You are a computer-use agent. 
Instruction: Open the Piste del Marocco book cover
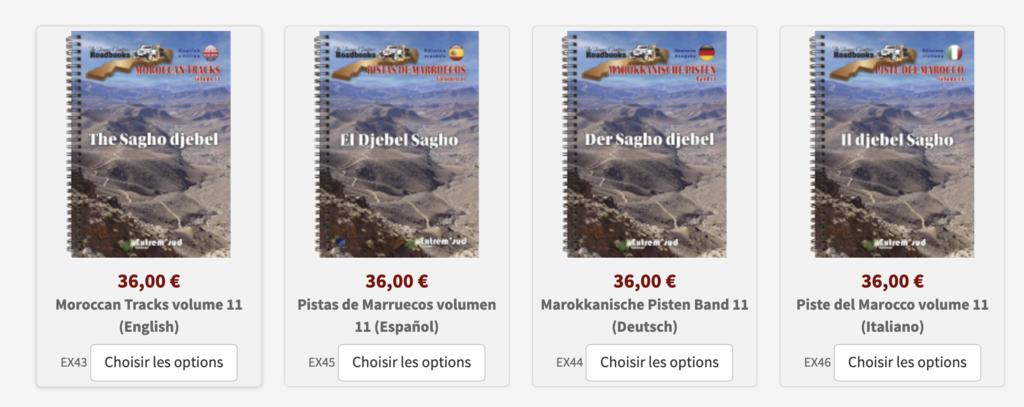click(892, 144)
